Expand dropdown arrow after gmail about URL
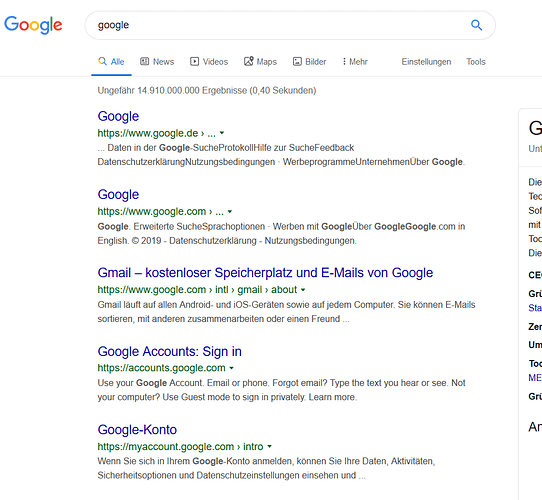Viewport: 542px width, 500px height. (303, 290)
